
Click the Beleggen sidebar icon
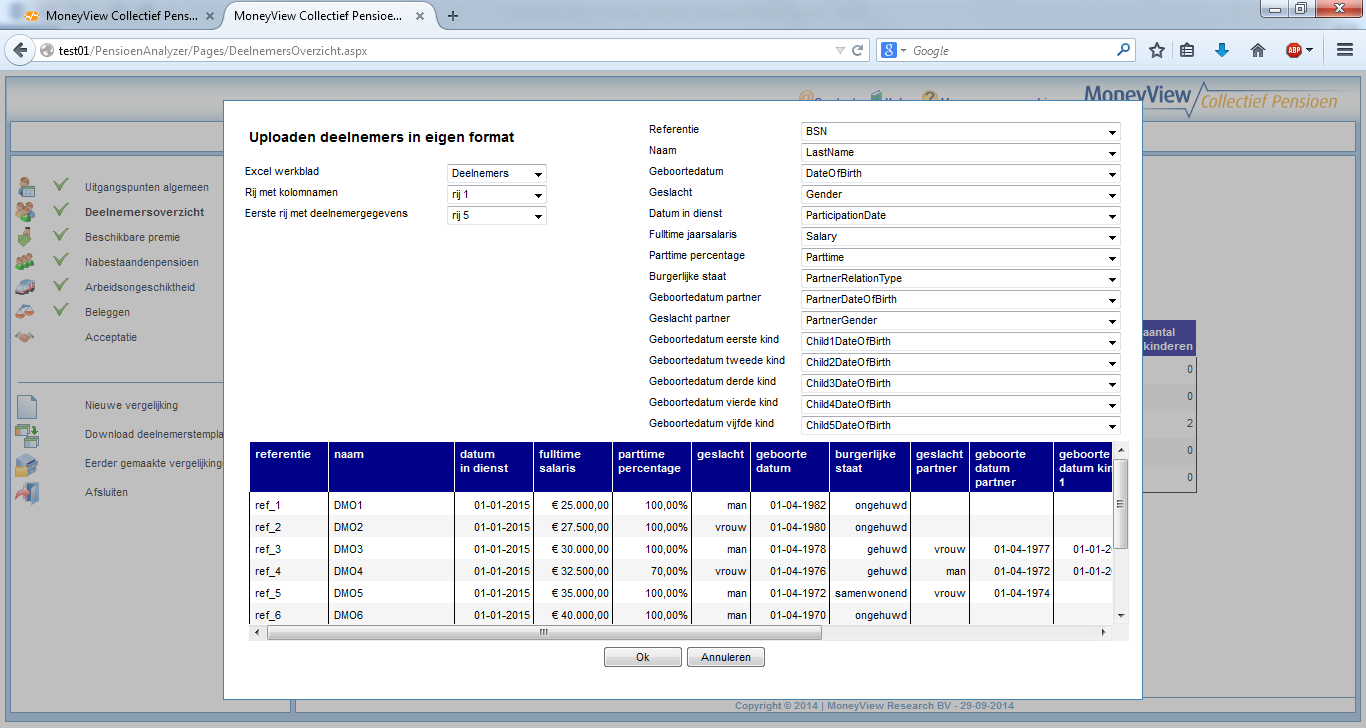[x=27, y=312]
